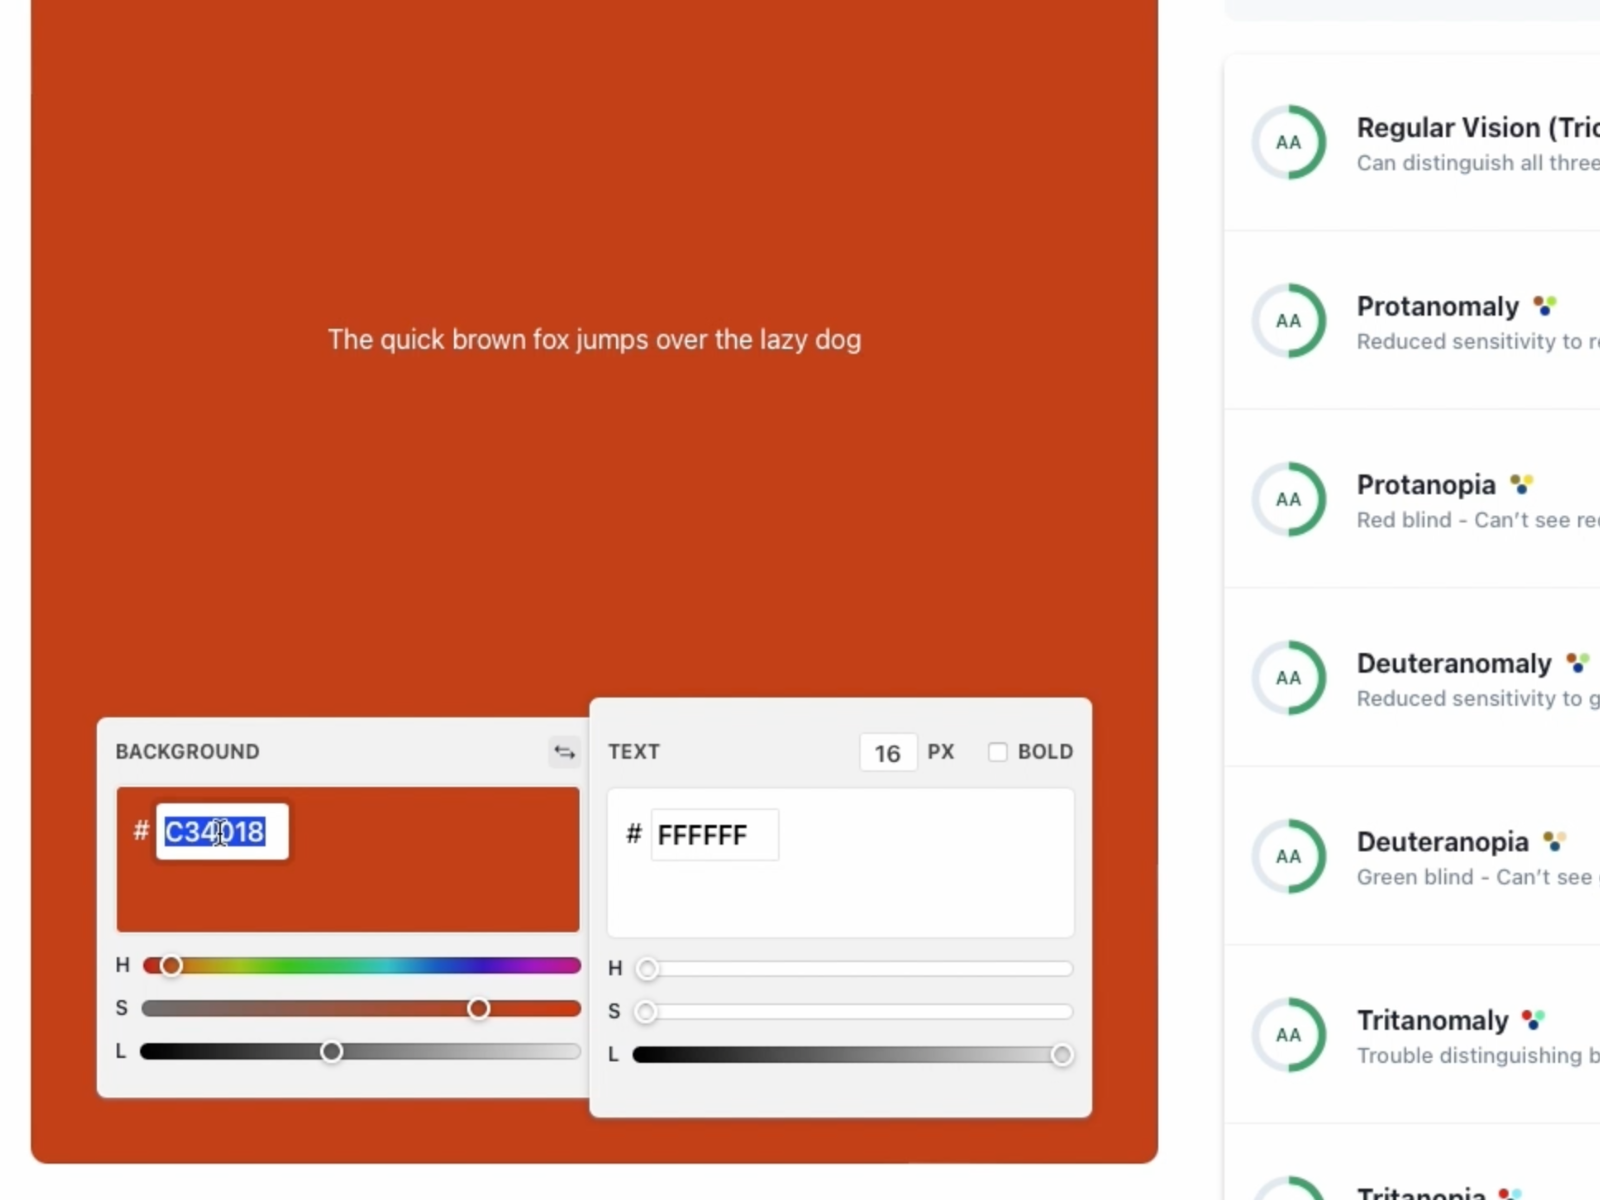Enable the Bold text checkbox
Viewport: 1600px width, 1200px height.
pos(998,752)
